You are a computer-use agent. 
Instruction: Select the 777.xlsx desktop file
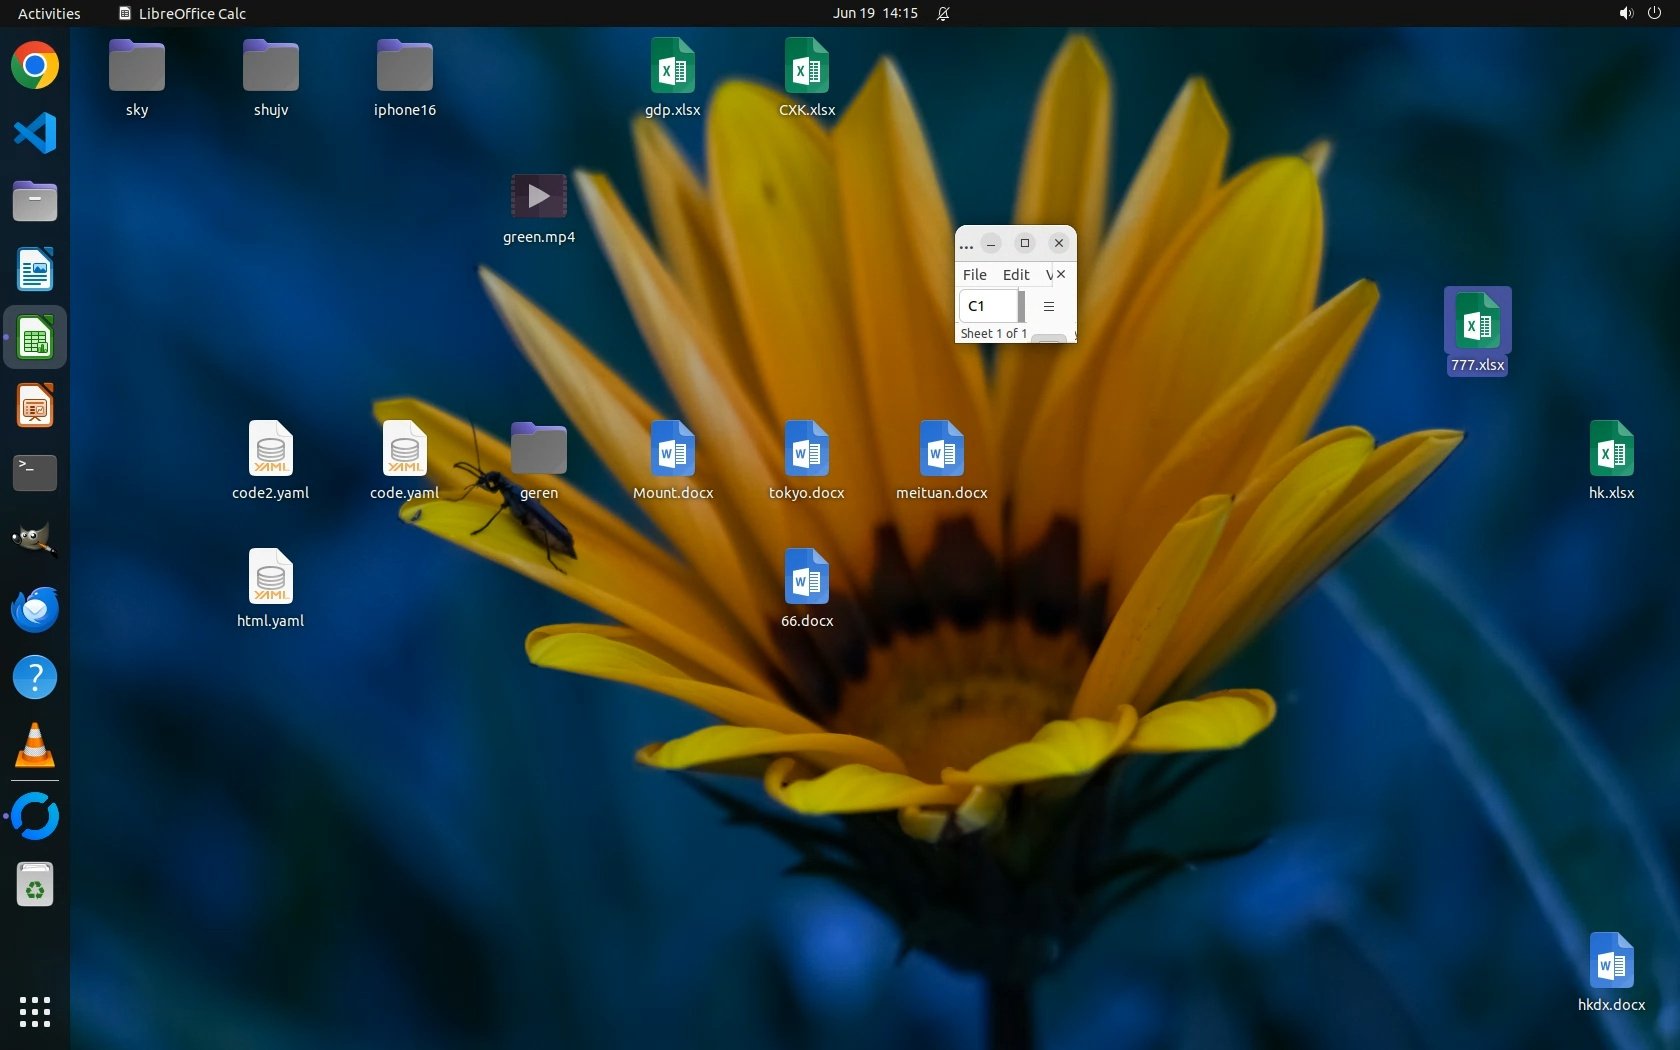1477,331
